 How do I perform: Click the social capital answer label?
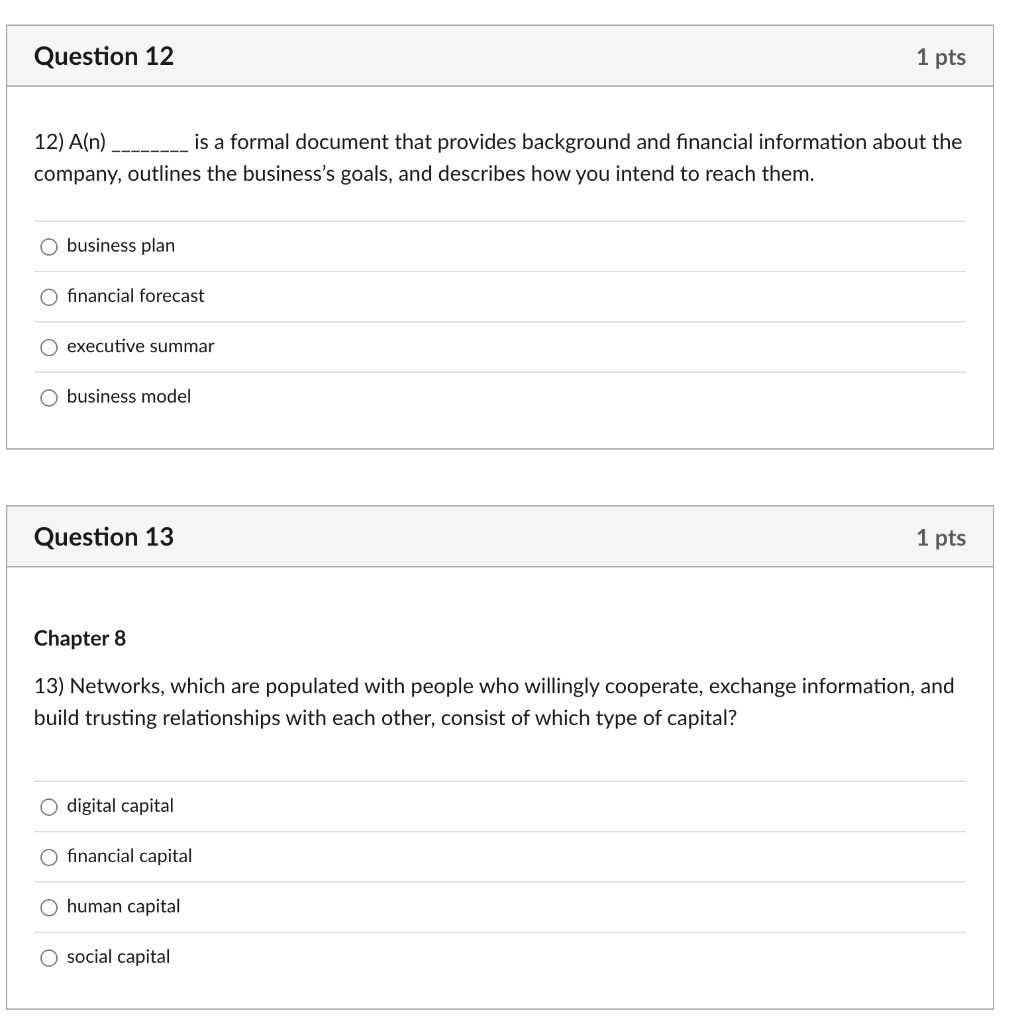pyautogui.click(x=119, y=956)
